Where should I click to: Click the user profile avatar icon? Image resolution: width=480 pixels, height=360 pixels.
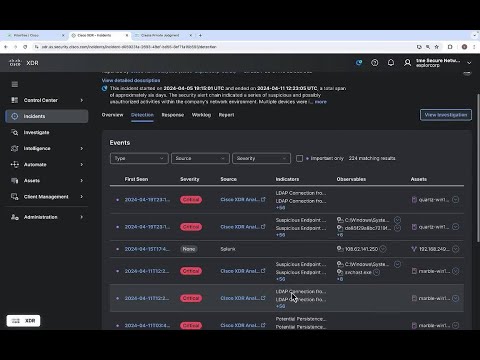407,63
